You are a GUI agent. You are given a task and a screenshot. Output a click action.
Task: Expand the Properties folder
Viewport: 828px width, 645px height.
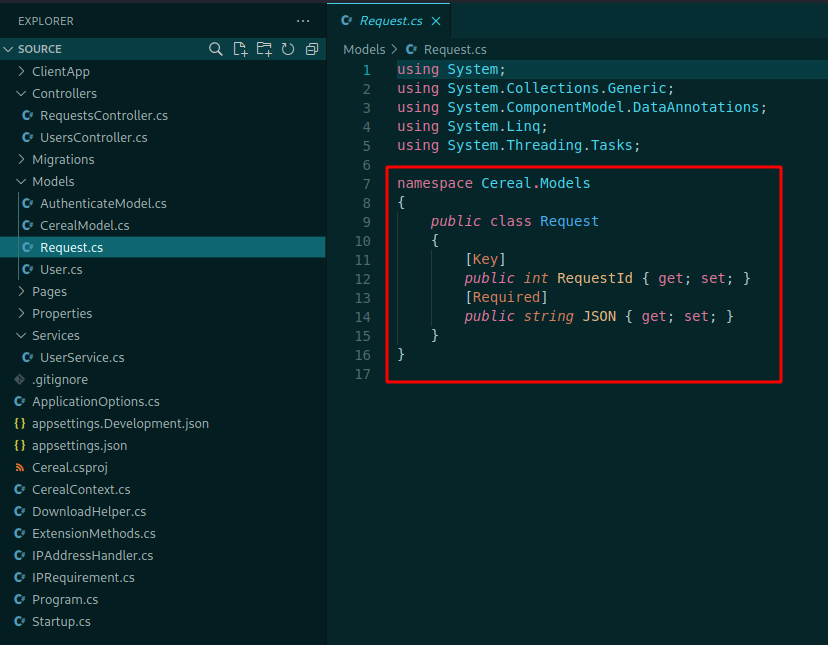[163, 314]
